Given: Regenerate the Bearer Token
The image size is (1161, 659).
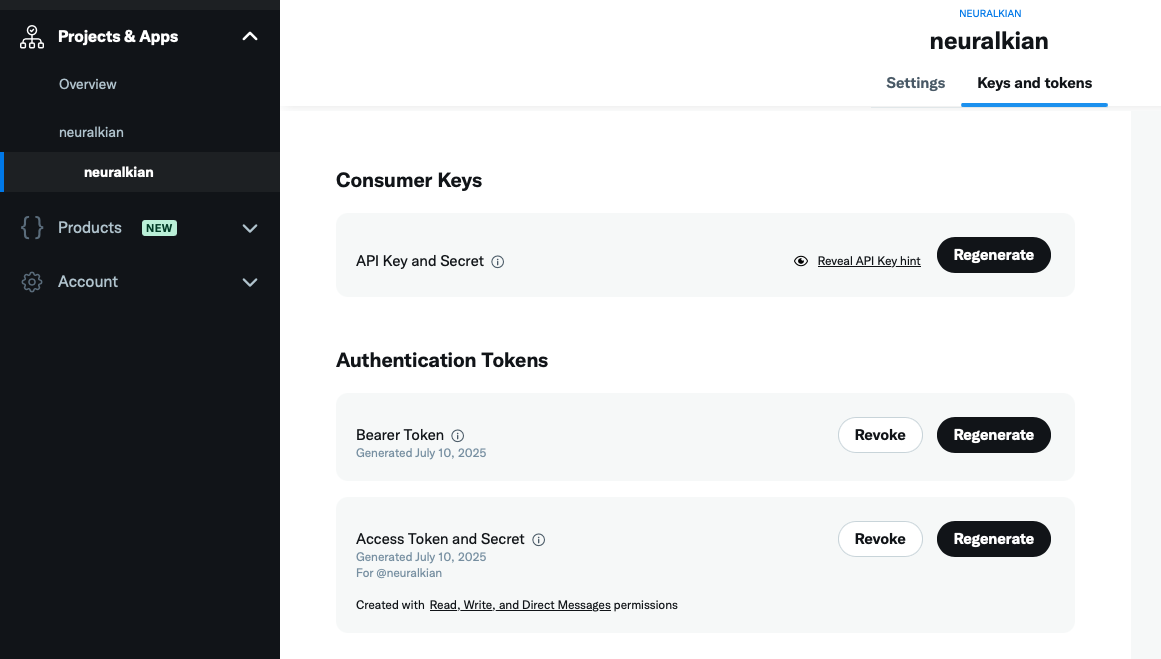Looking at the screenshot, I should click(993, 435).
